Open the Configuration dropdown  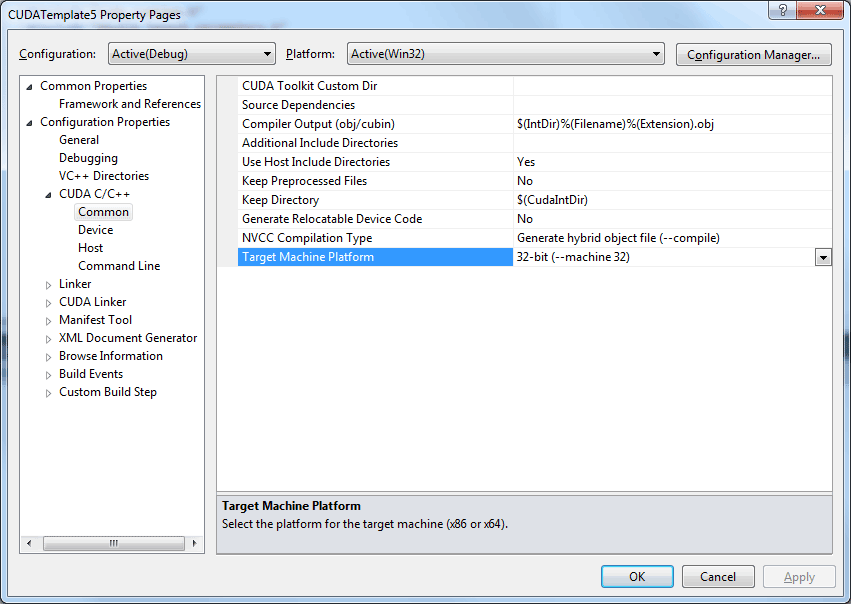point(192,54)
